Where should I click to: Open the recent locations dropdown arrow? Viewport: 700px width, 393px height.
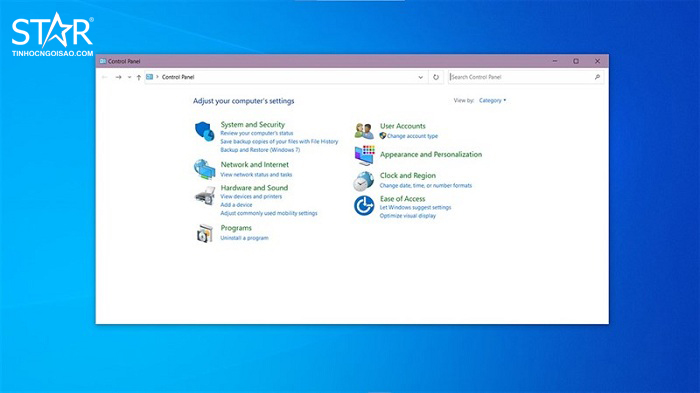click(129, 77)
